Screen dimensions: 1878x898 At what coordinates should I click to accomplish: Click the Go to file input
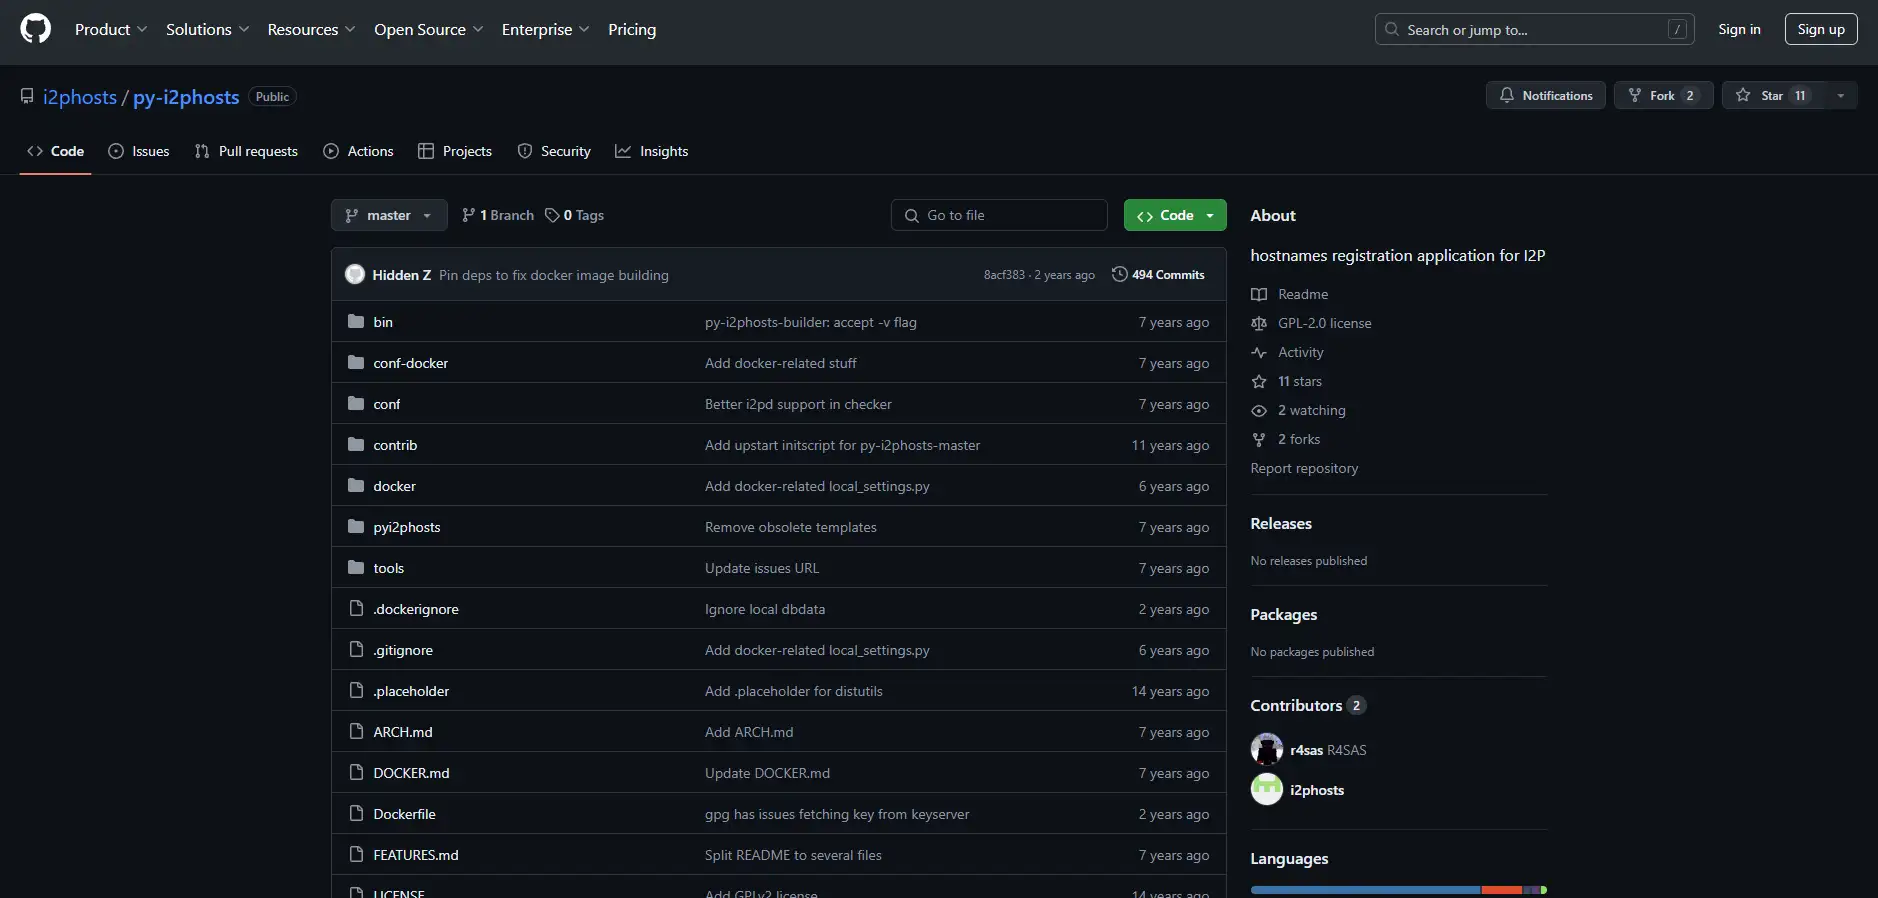999,215
